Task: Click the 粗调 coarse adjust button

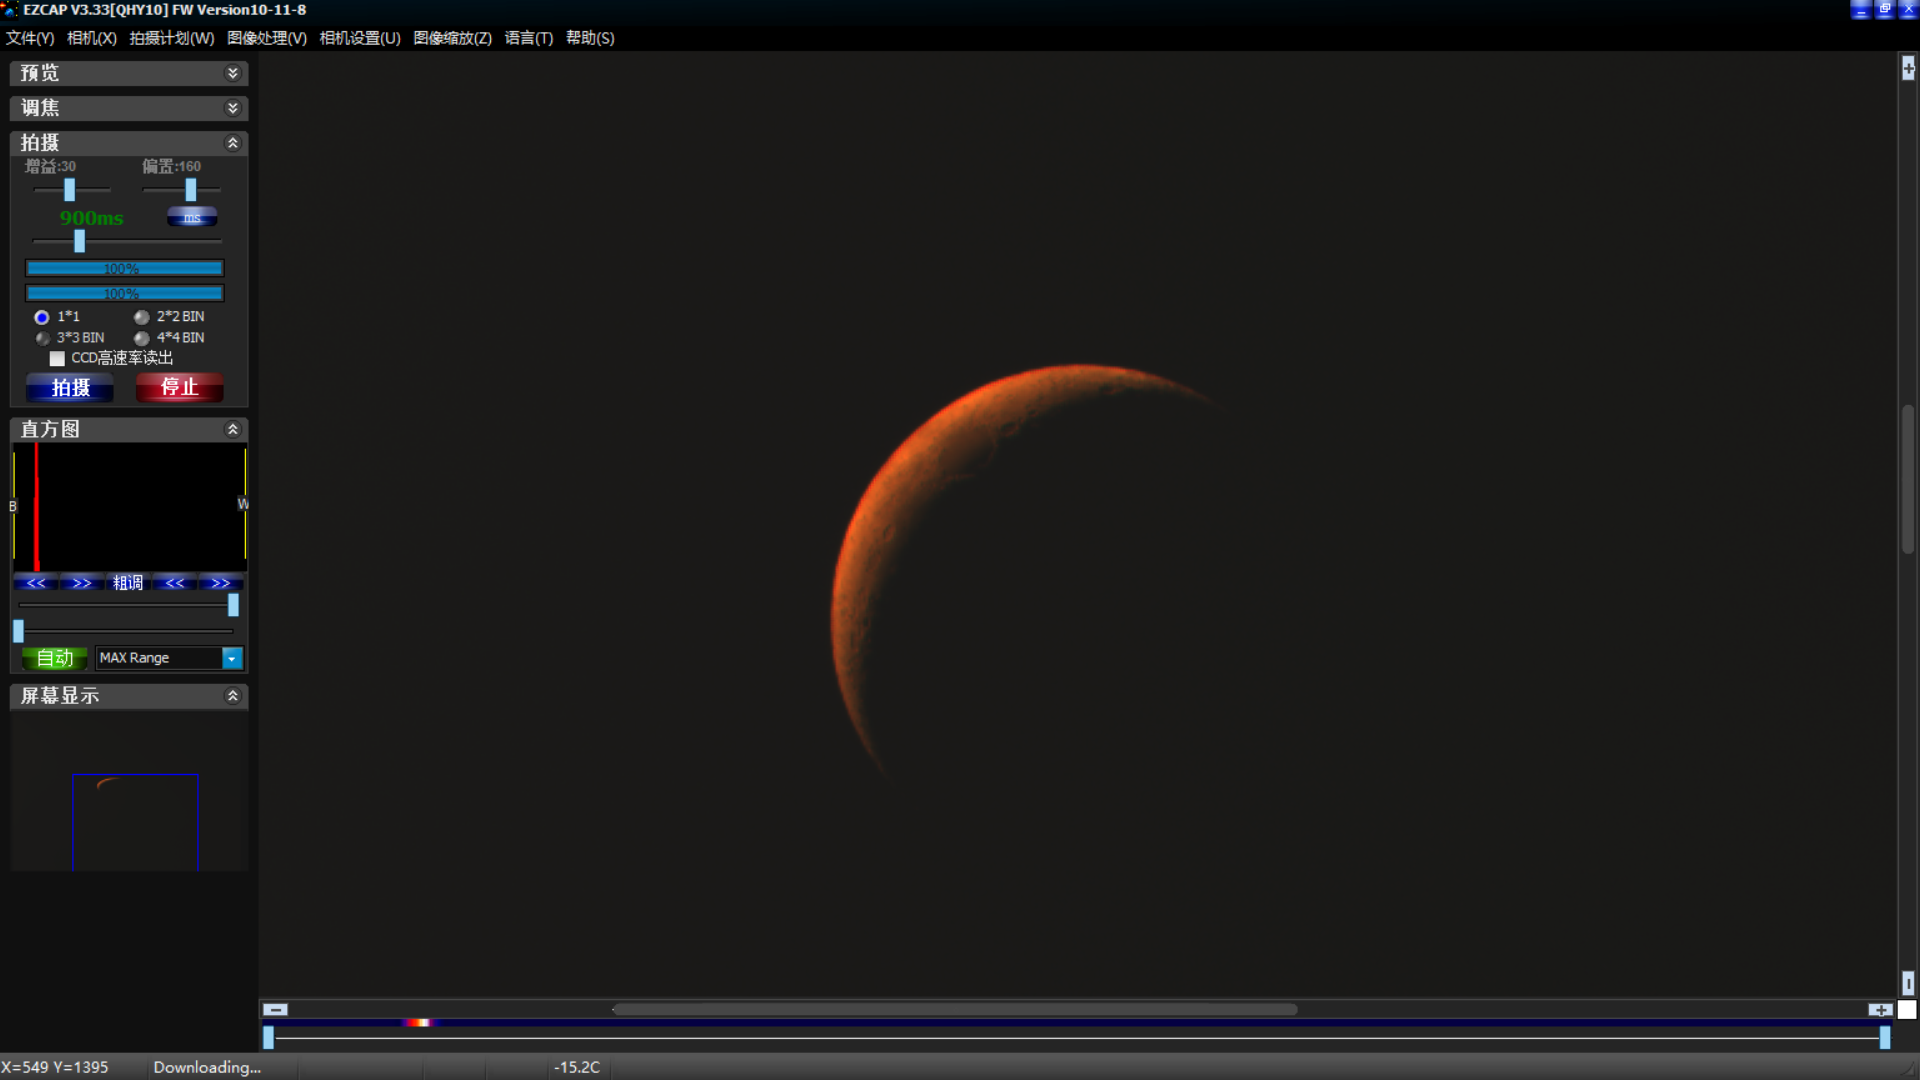Action: click(x=128, y=583)
